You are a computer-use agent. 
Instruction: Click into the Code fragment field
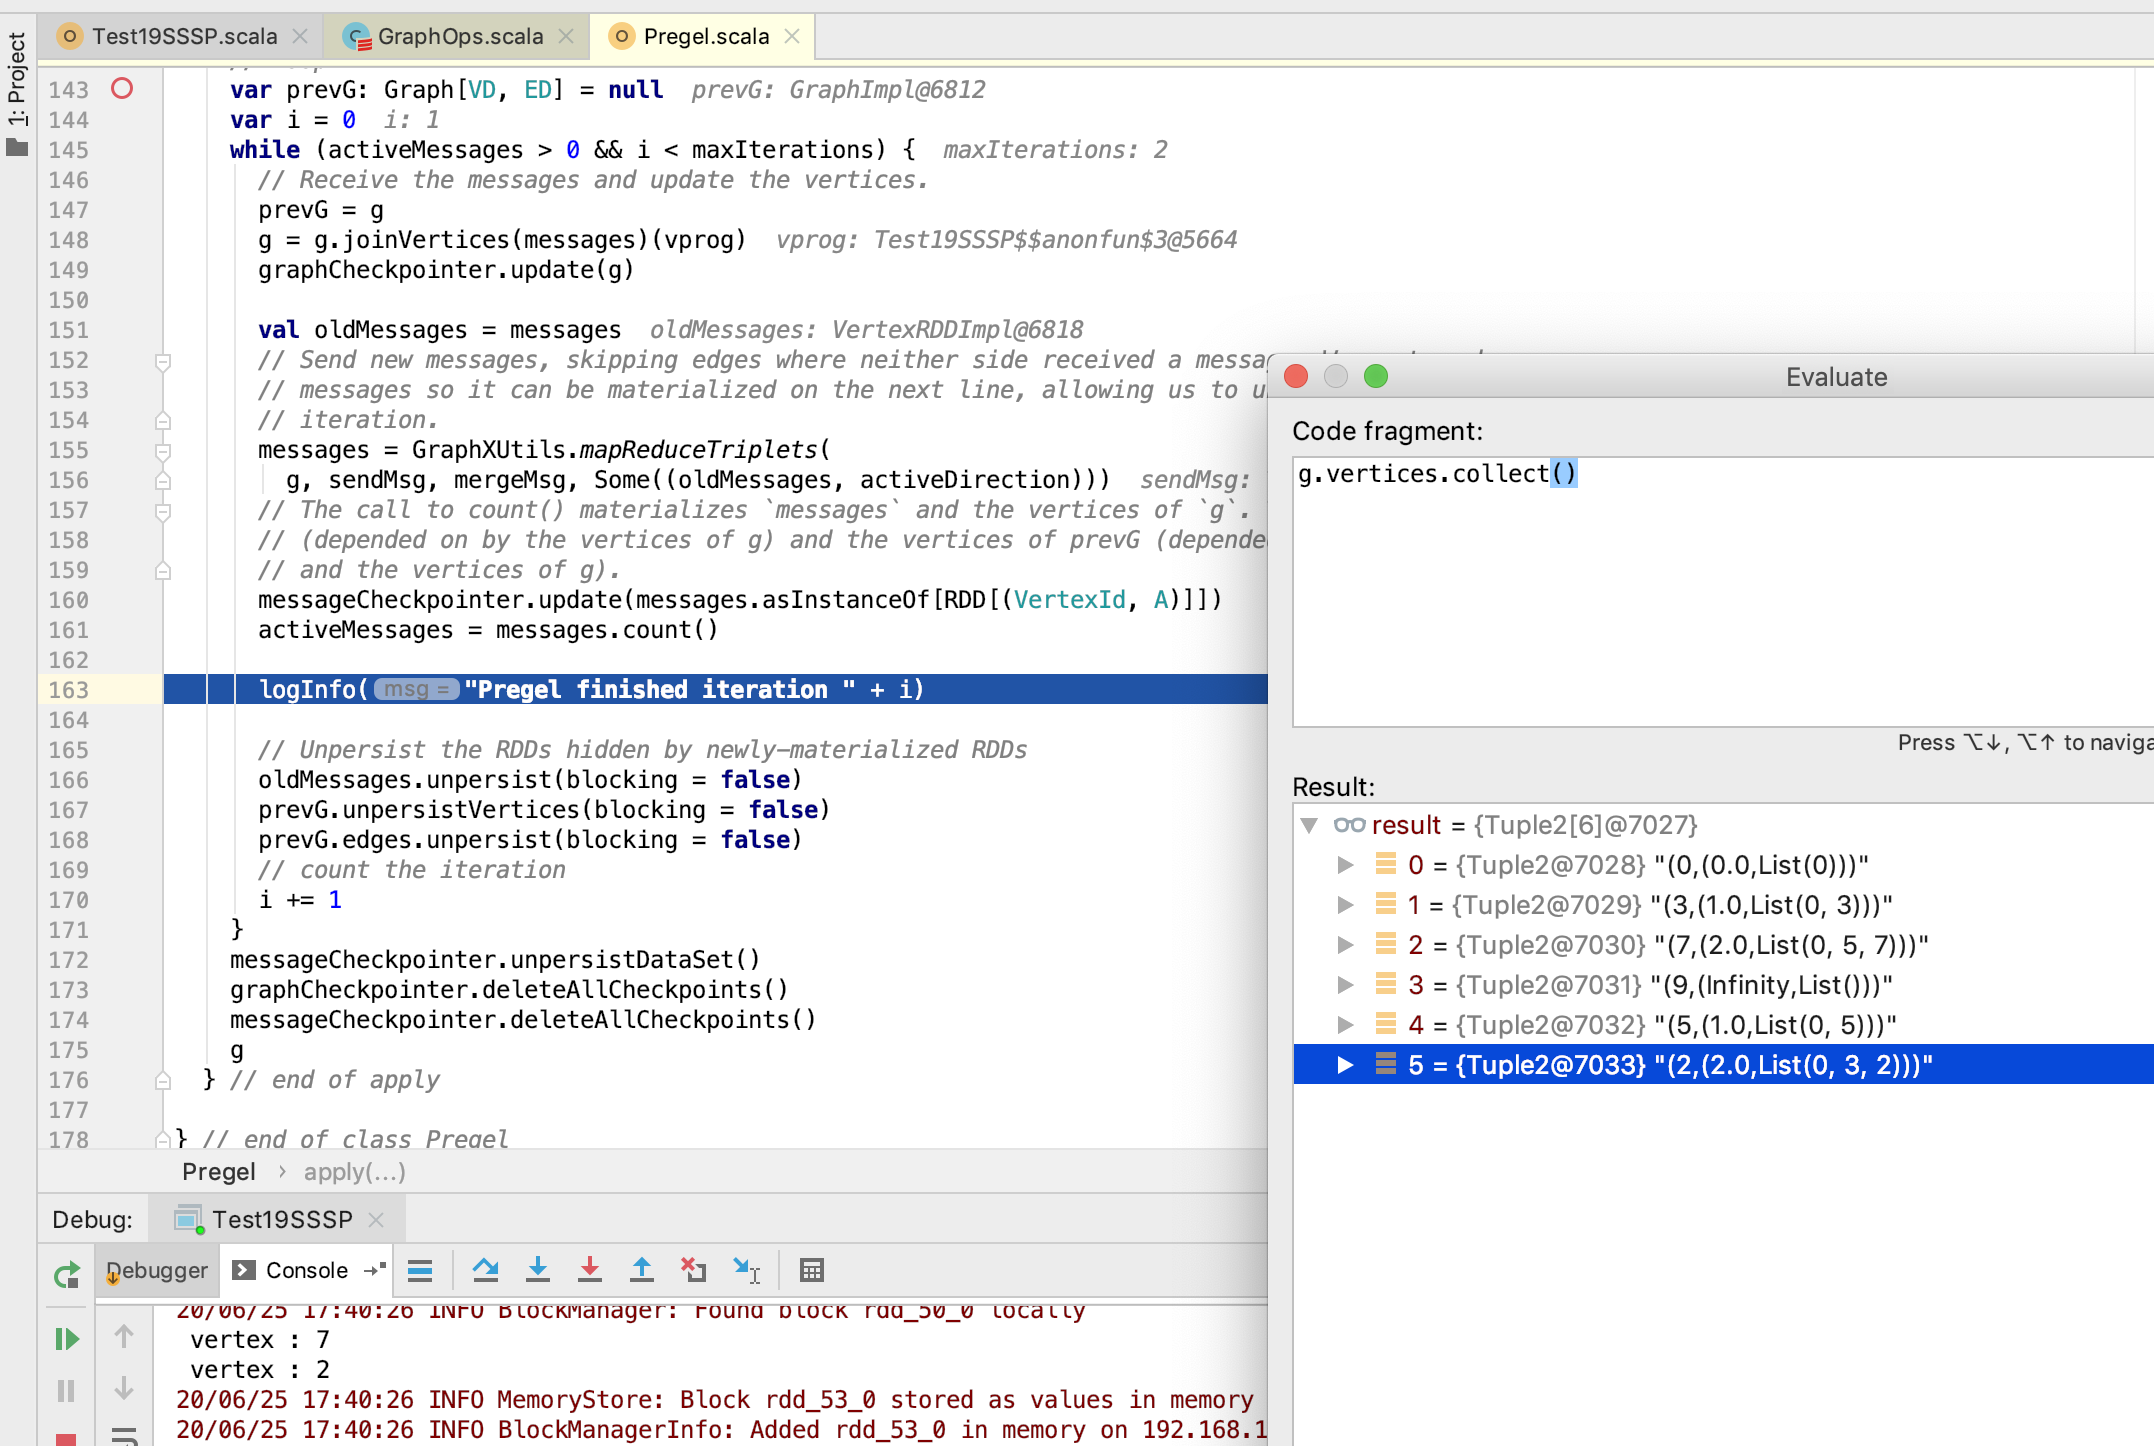(x=1722, y=592)
